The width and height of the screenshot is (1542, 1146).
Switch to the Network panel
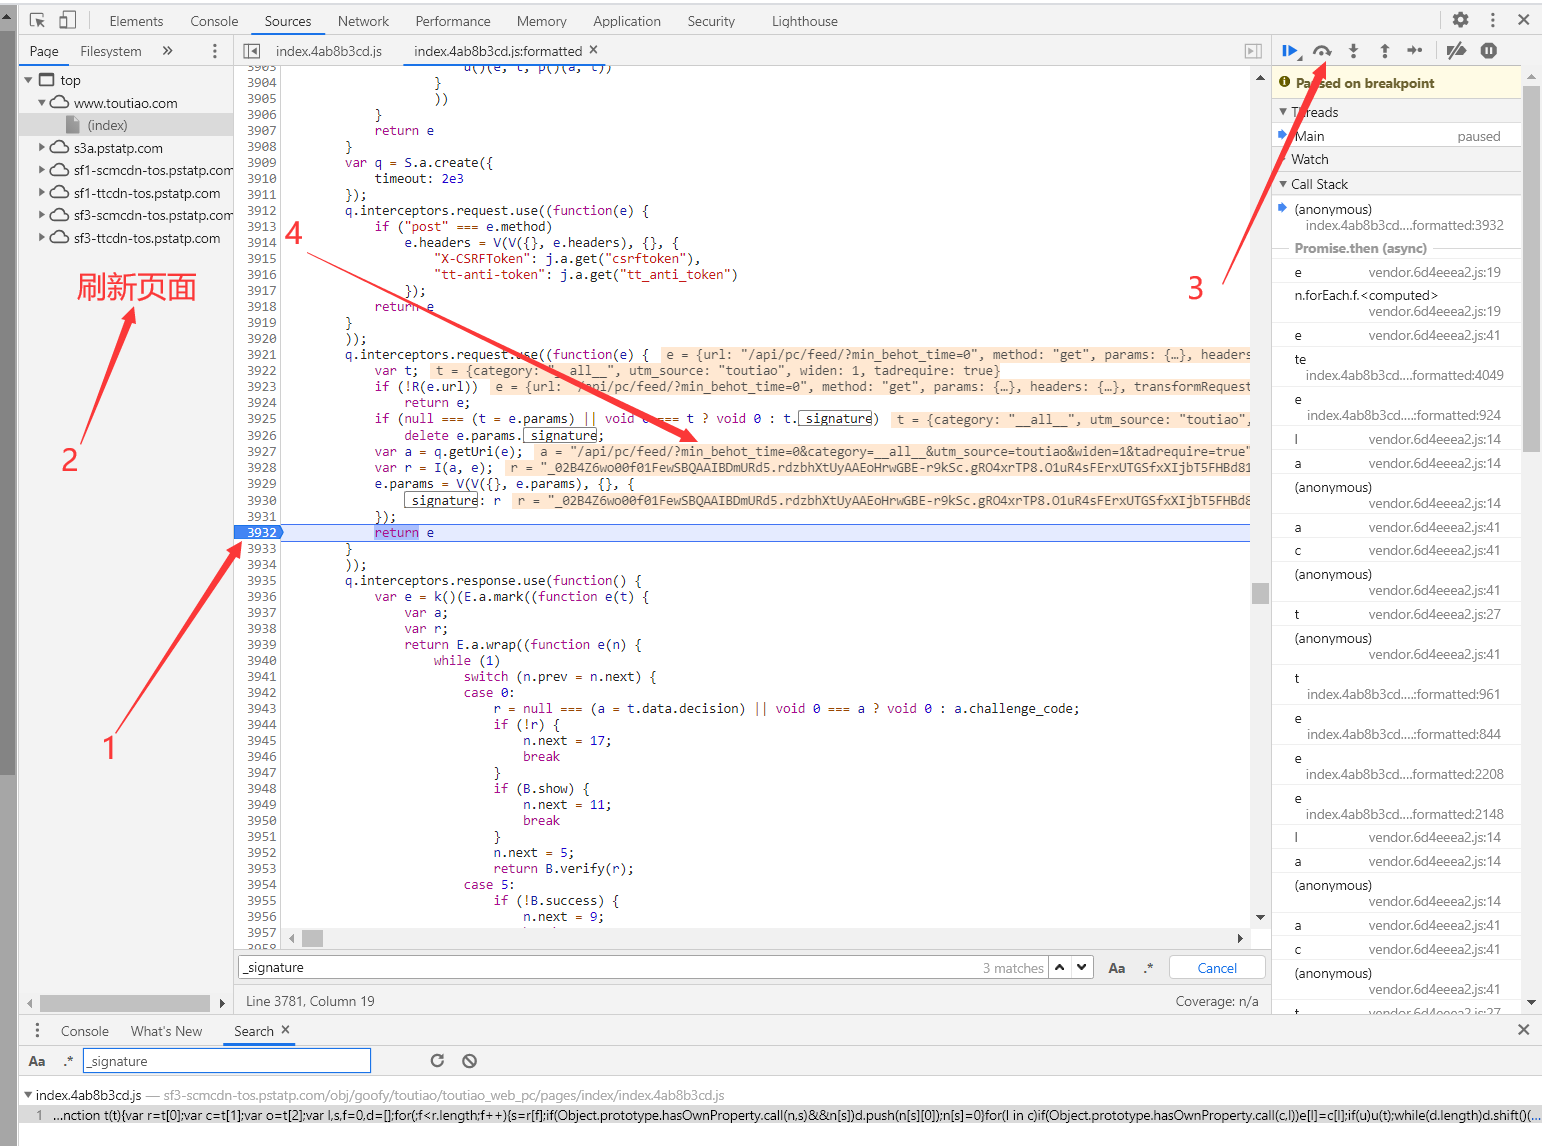[363, 21]
